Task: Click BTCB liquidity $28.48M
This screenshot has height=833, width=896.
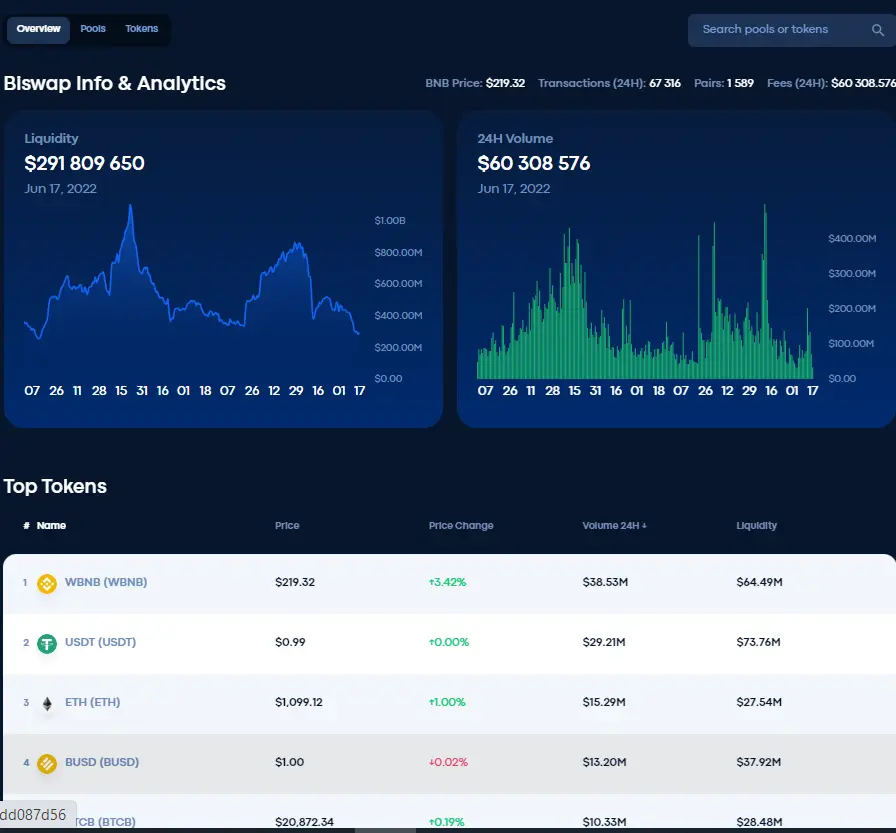Action: pos(759,822)
